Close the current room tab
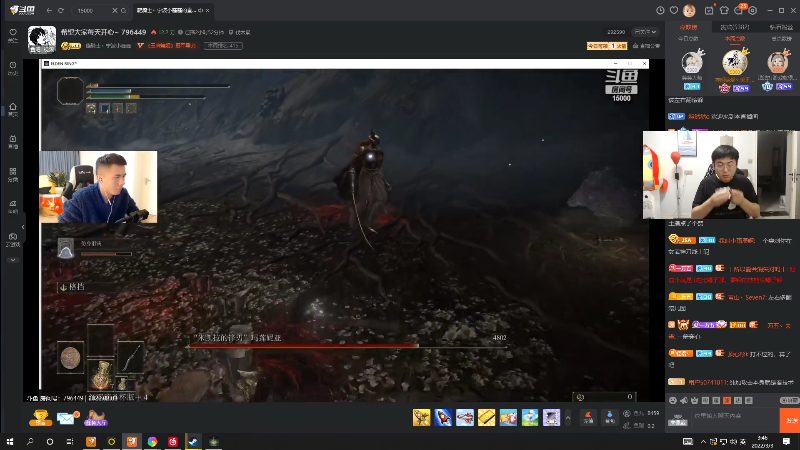Image resolution: width=800 pixels, height=450 pixels. point(208,10)
